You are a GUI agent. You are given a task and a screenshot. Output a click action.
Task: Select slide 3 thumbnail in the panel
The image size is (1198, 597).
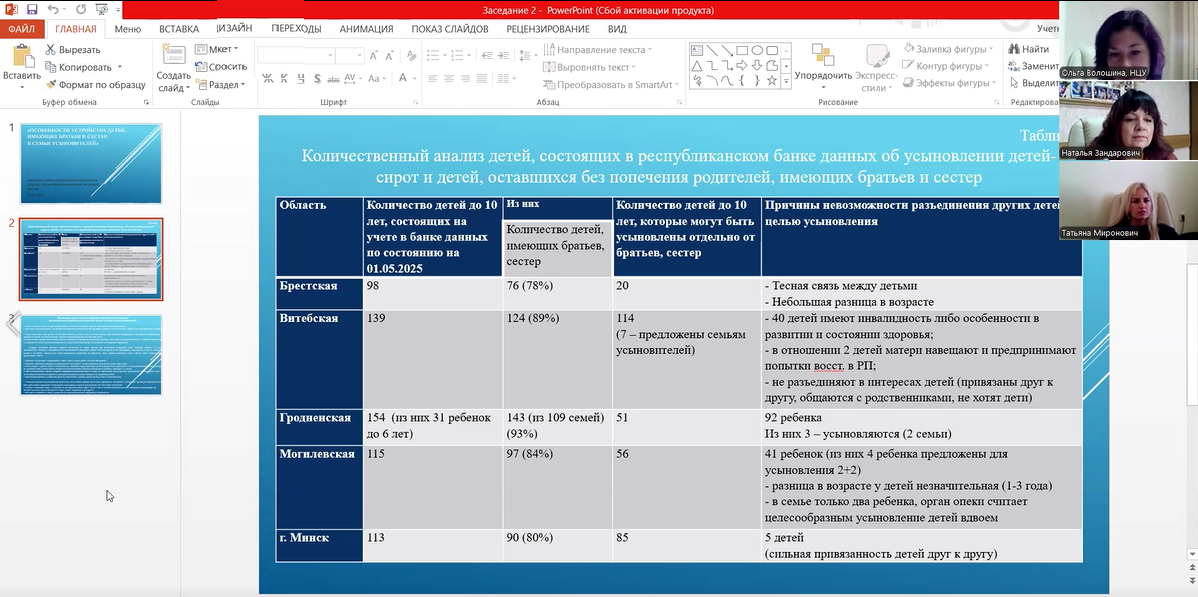[91, 355]
